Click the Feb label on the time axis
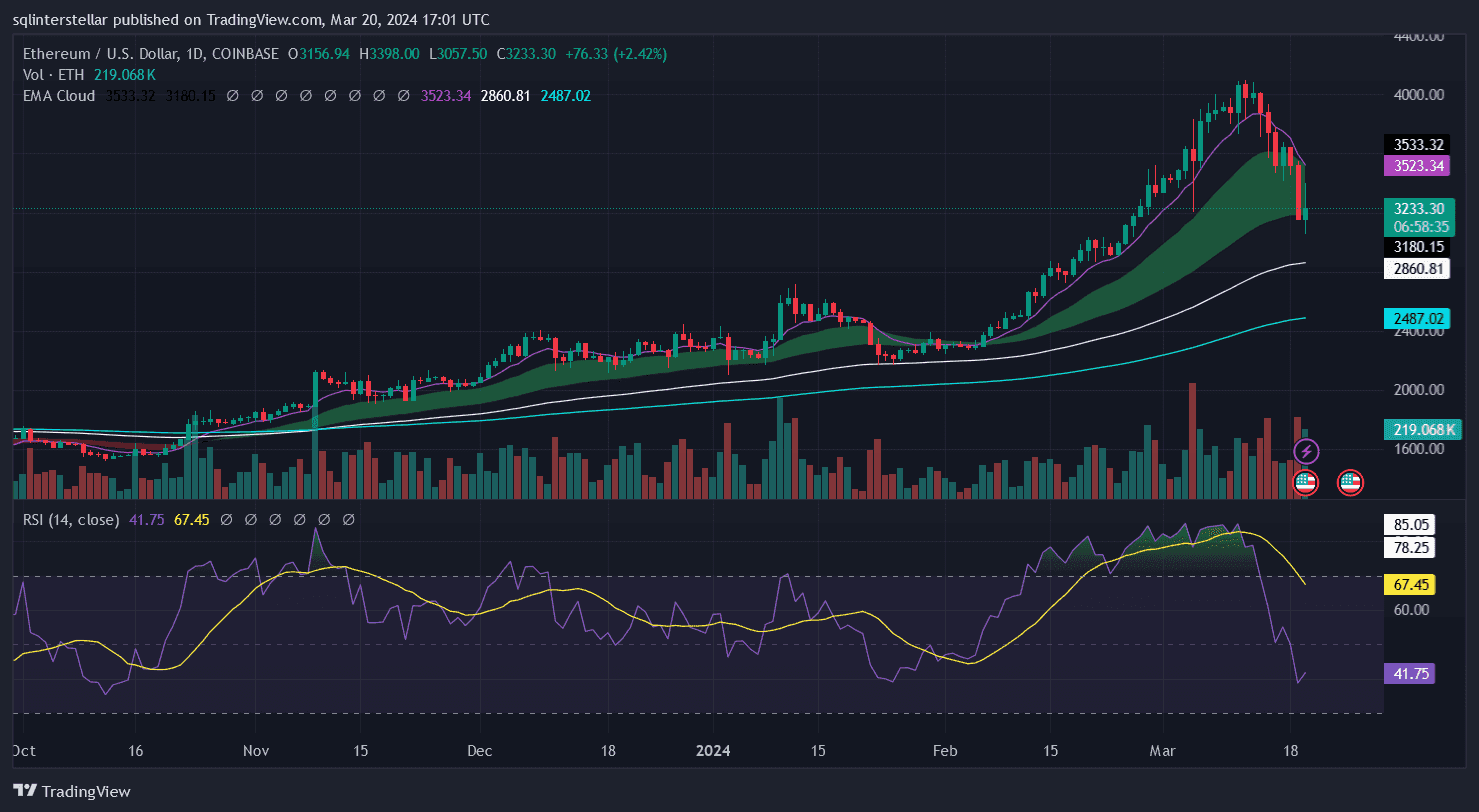Viewport: 1479px width, 812px height. point(942,751)
